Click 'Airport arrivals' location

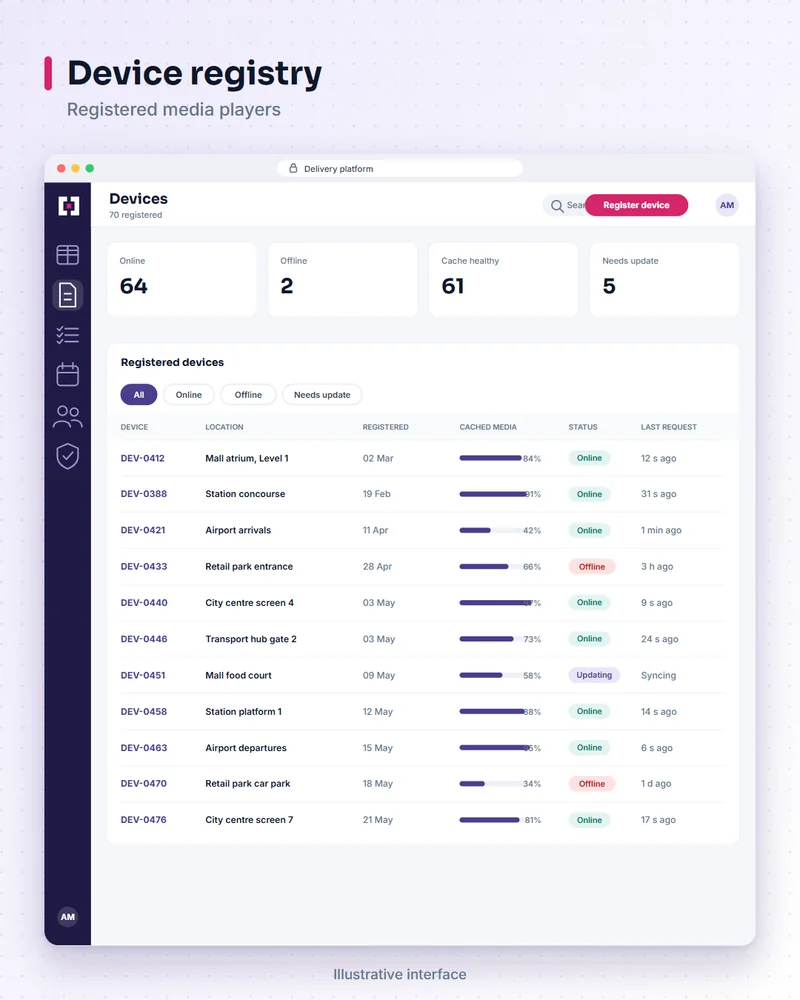click(238, 530)
